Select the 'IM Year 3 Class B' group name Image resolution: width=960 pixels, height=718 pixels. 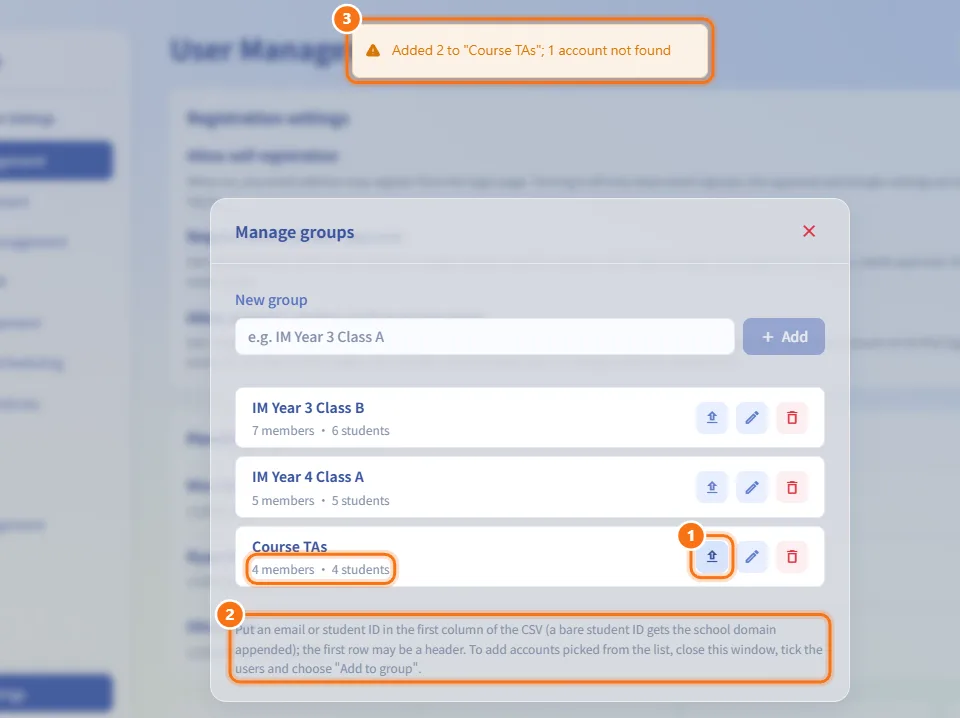point(308,408)
